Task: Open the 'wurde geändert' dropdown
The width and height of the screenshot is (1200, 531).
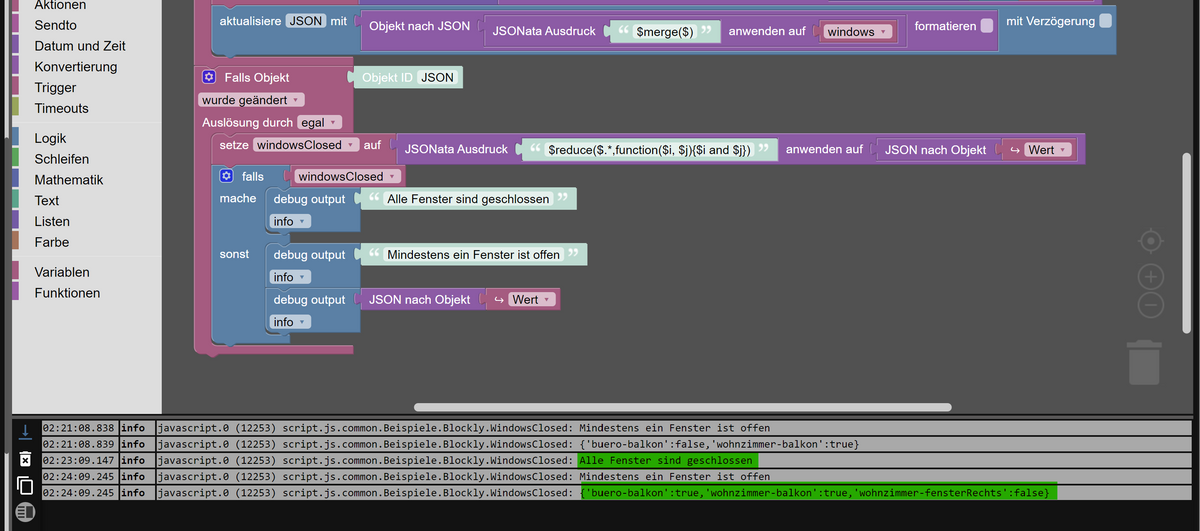Action: click(252, 100)
